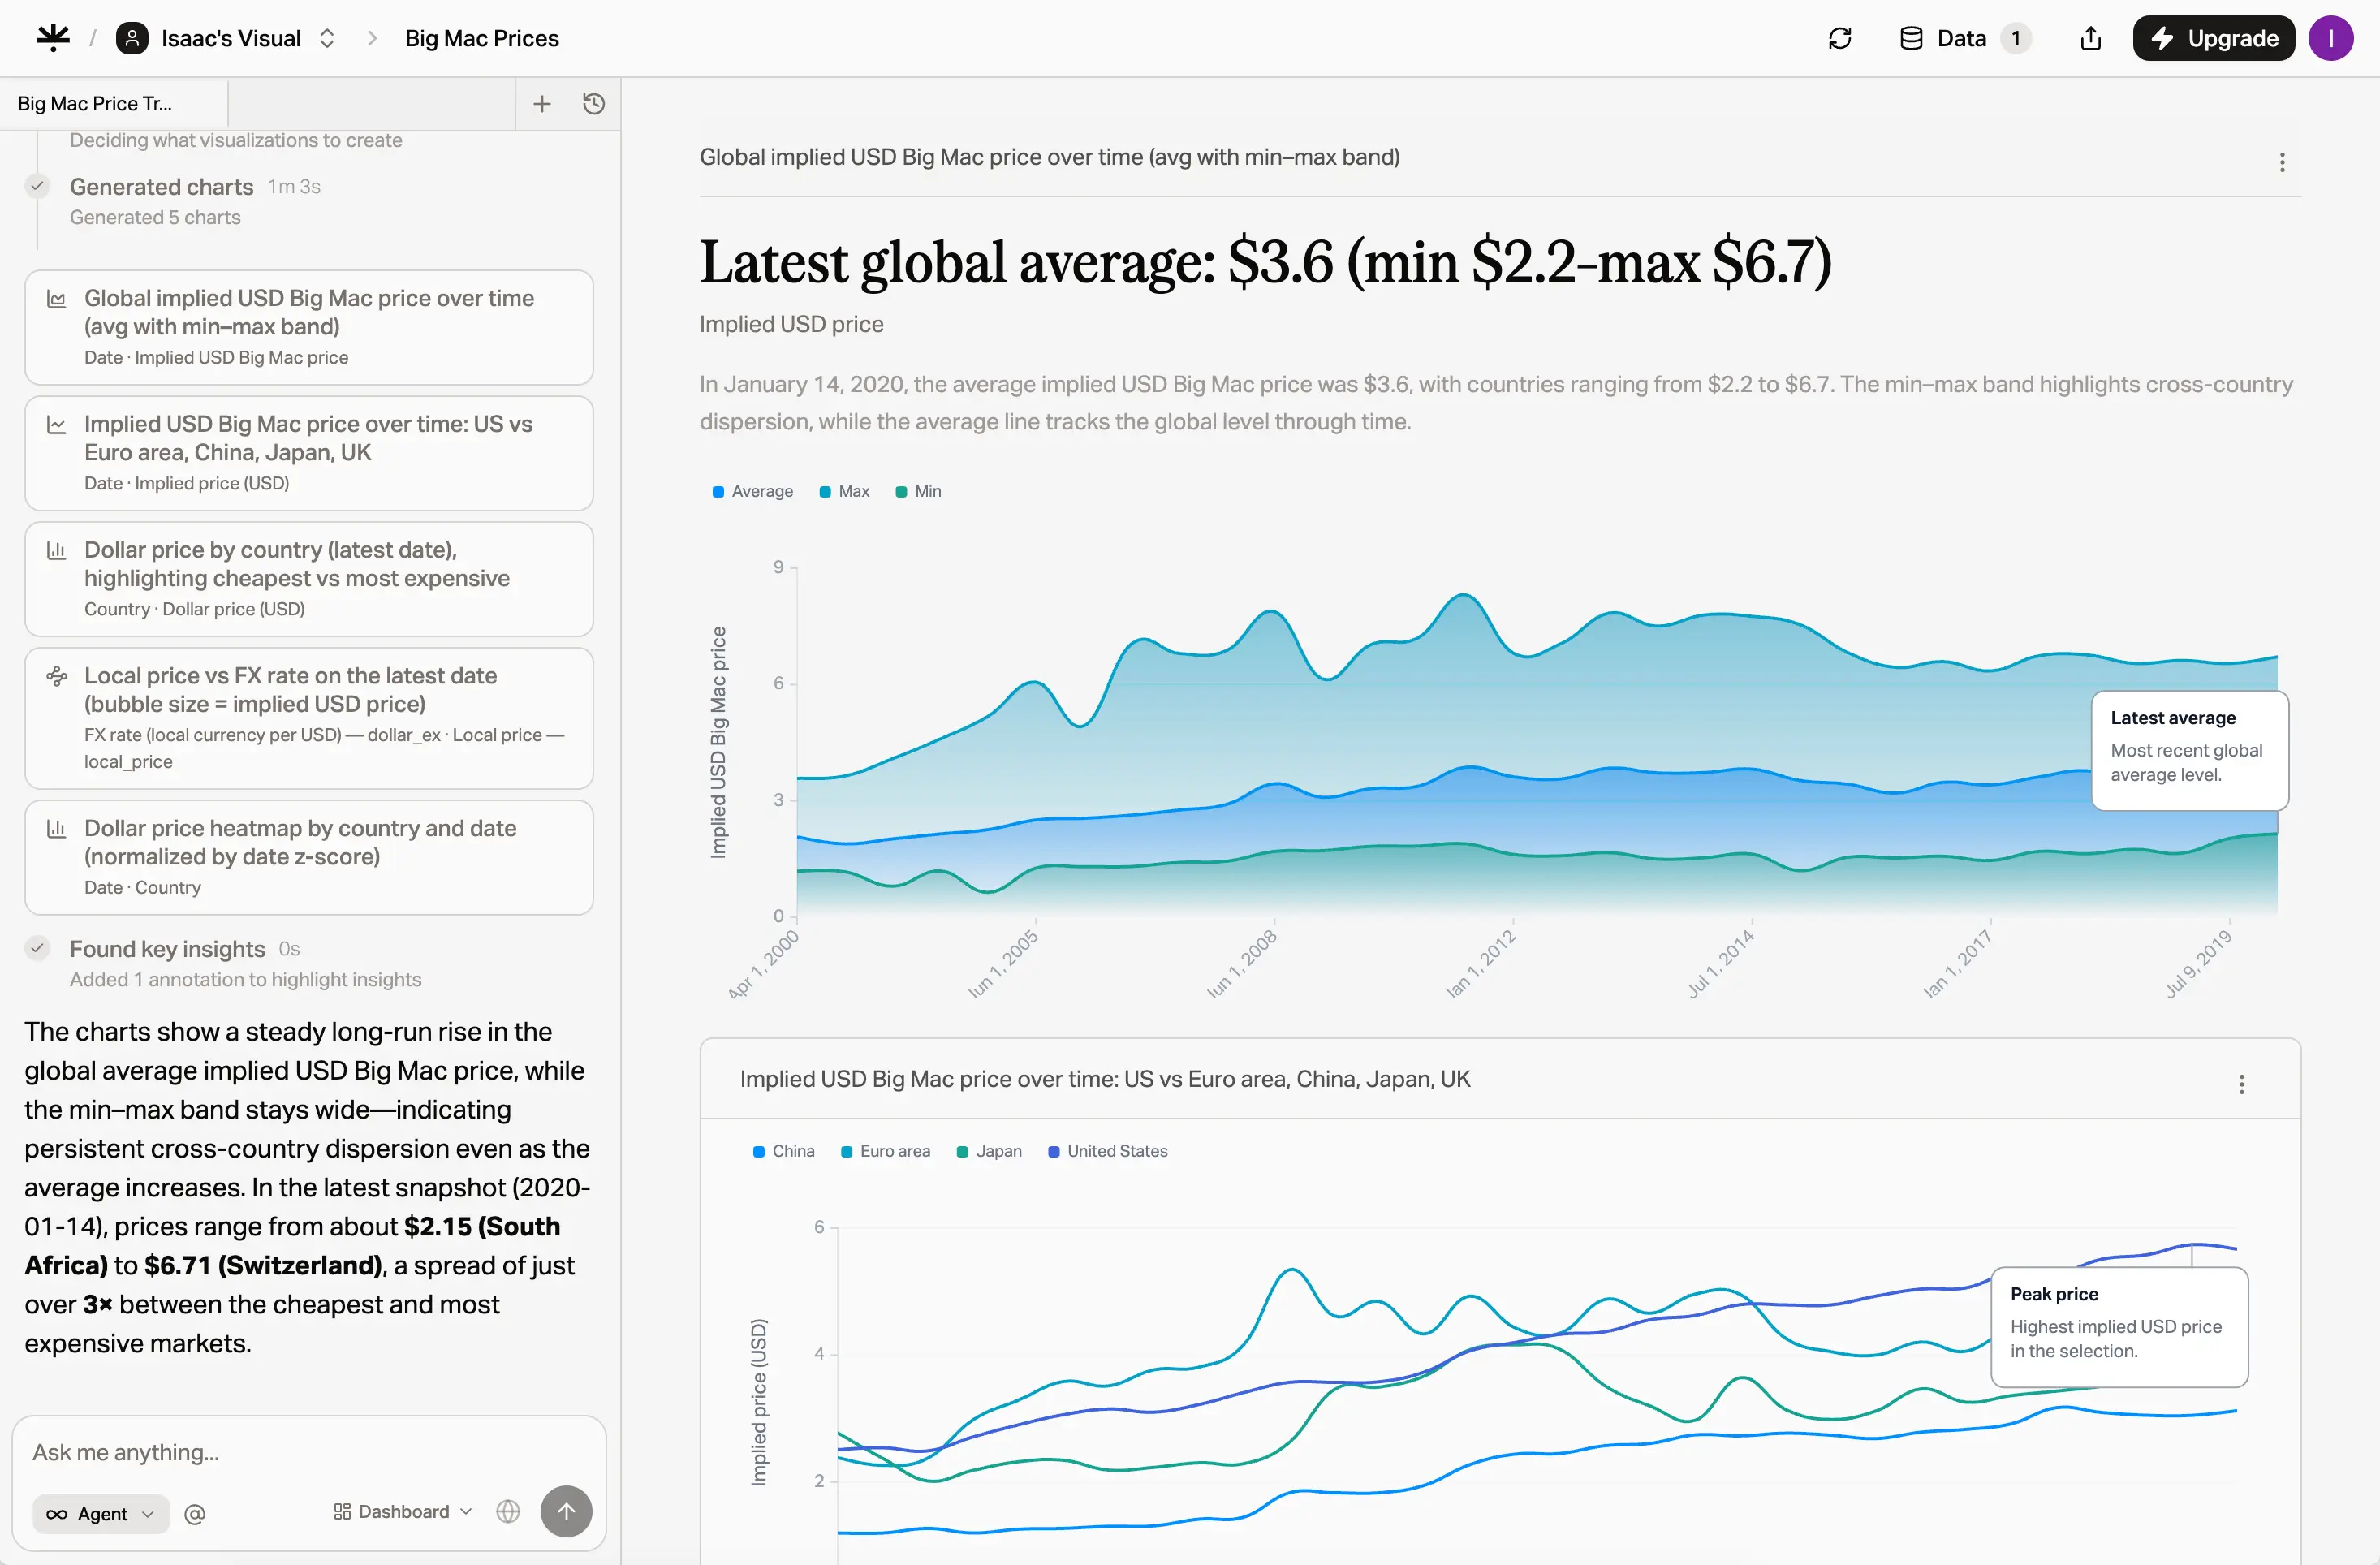Select the globe icon next to the send button
This screenshot has width=2380, height=1565.
[507, 1512]
